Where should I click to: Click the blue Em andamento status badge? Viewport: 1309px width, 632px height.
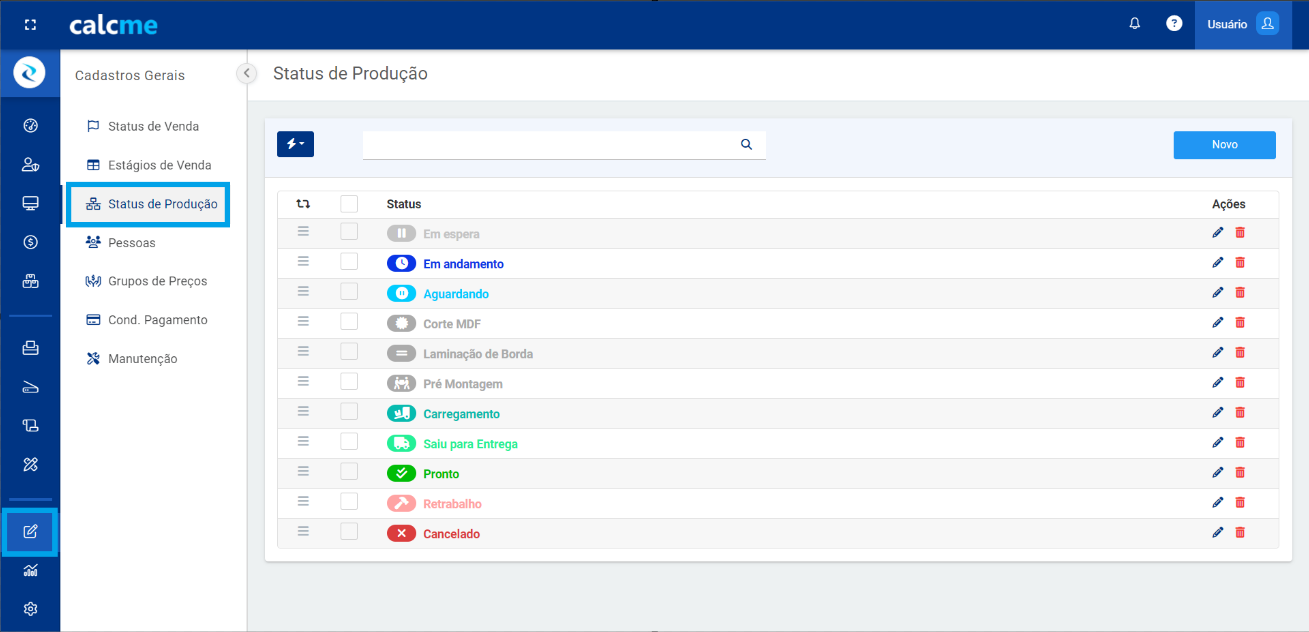[x=401, y=264]
